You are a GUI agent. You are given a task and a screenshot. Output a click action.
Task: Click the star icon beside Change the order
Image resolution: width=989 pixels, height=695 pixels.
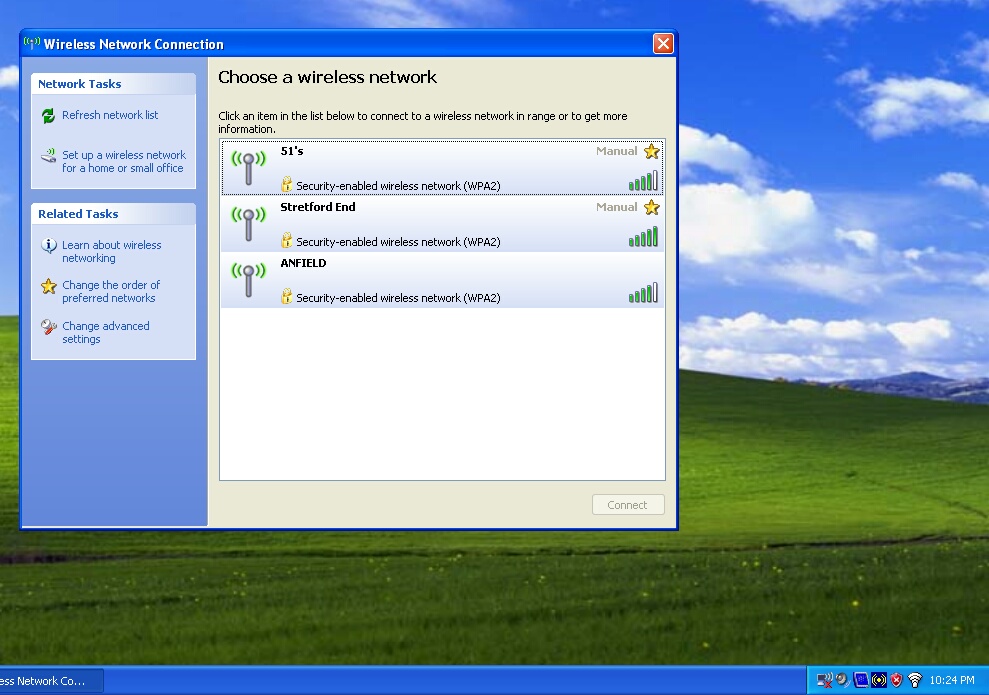(49, 286)
